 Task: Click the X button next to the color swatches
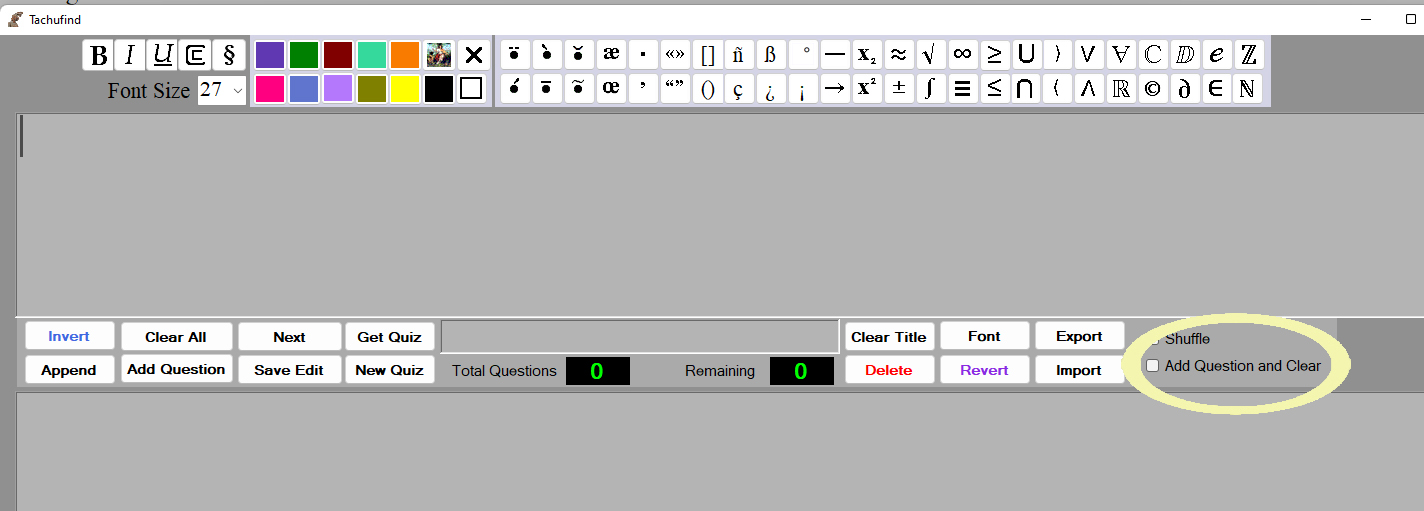[474, 55]
